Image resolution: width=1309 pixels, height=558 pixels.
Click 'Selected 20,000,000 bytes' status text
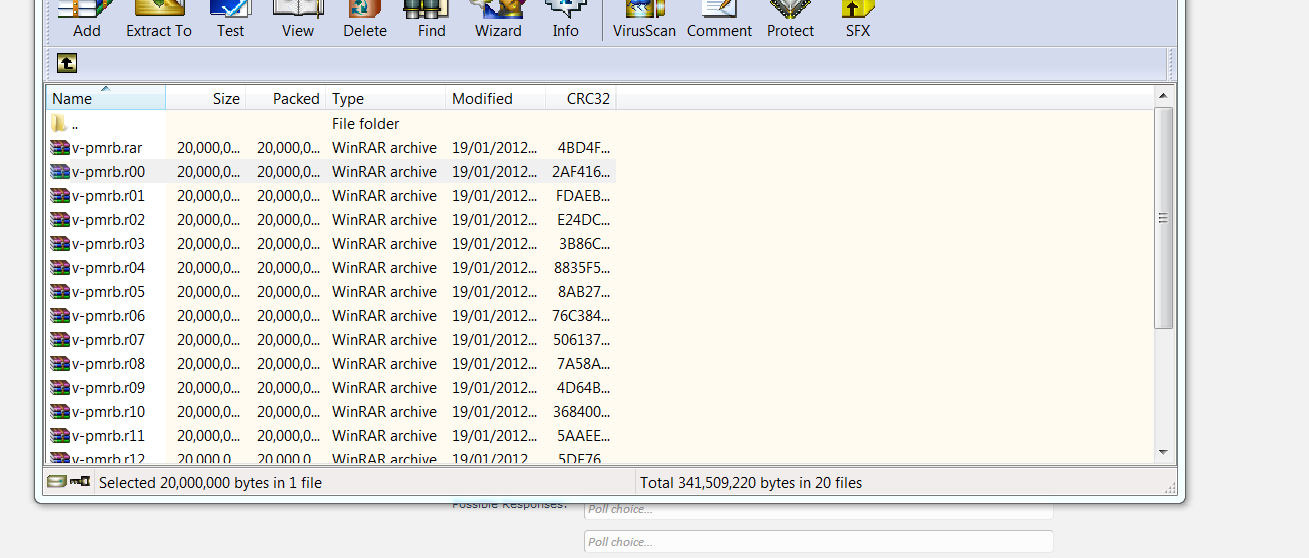(210, 483)
